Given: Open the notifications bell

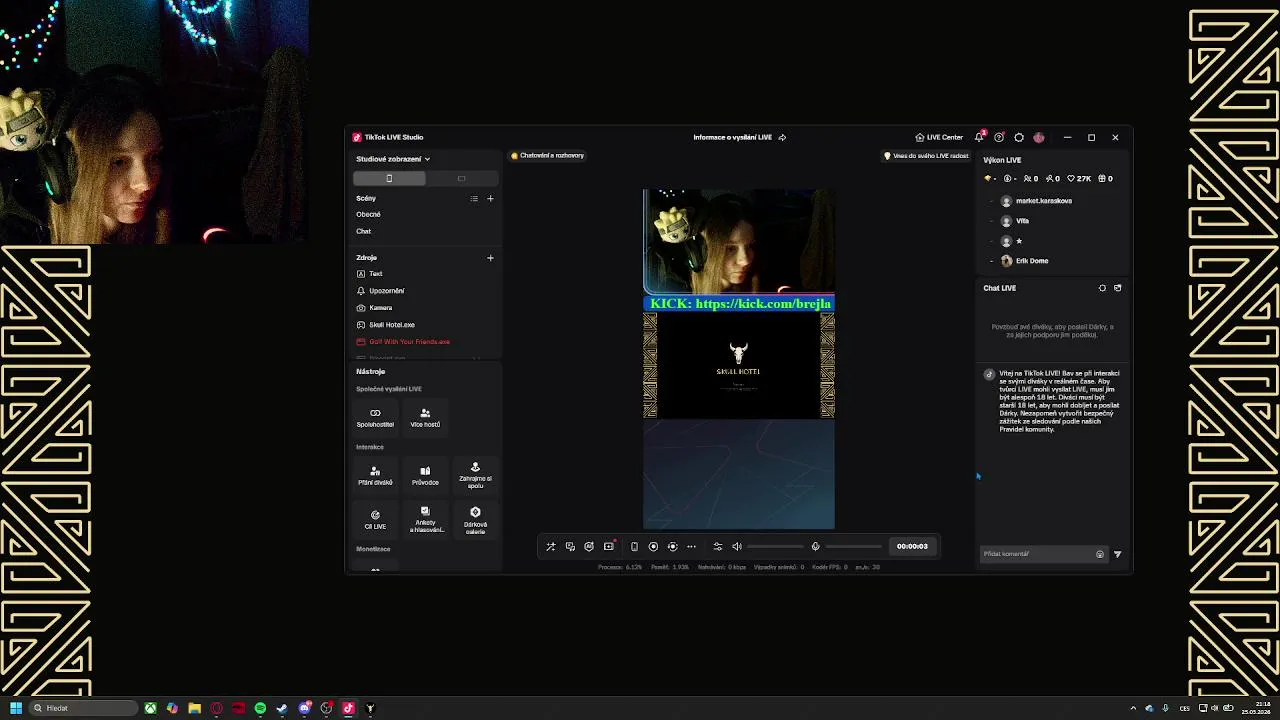Looking at the screenshot, I should click(x=979, y=137).
